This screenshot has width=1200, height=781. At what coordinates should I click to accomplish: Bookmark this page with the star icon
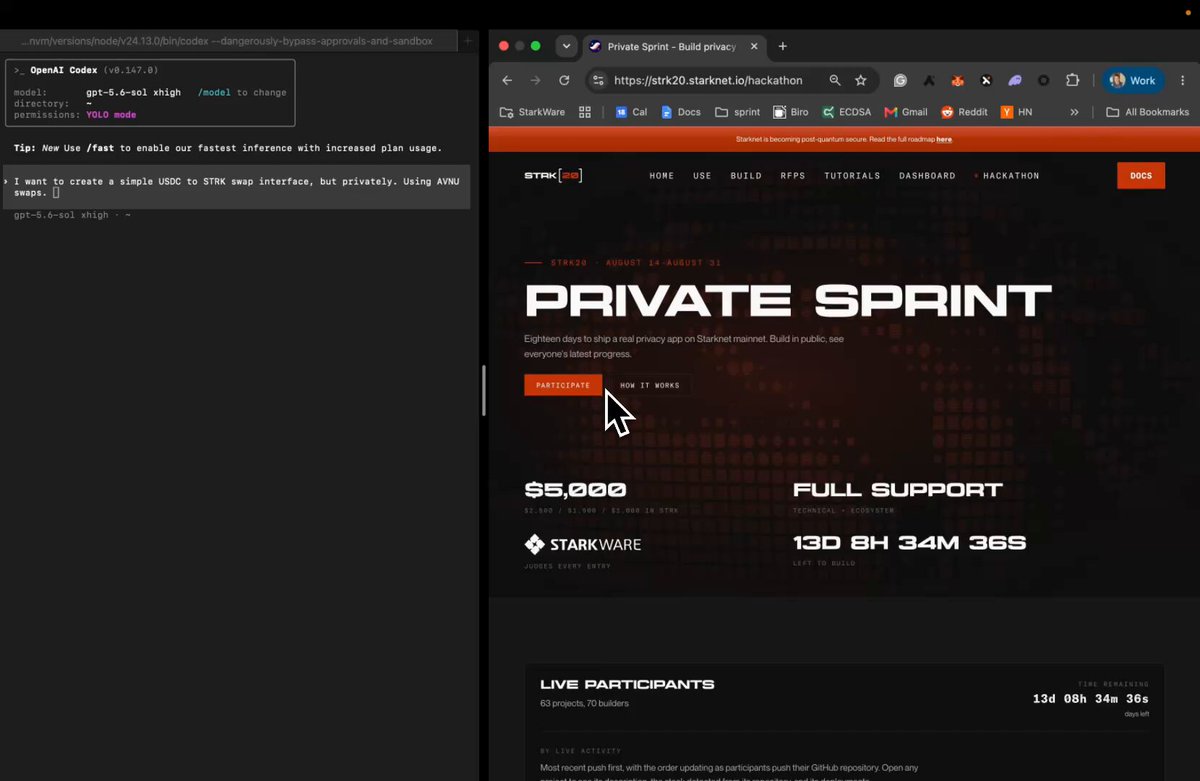[861, 80]
